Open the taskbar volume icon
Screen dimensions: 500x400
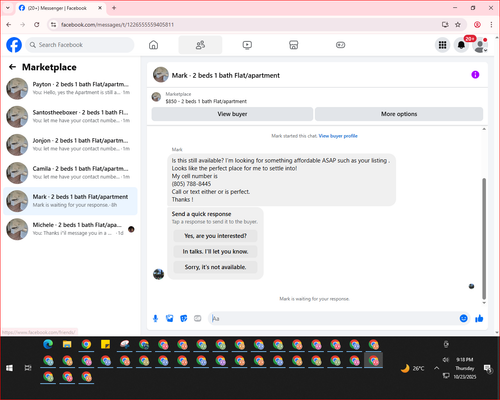coord(446,360)
